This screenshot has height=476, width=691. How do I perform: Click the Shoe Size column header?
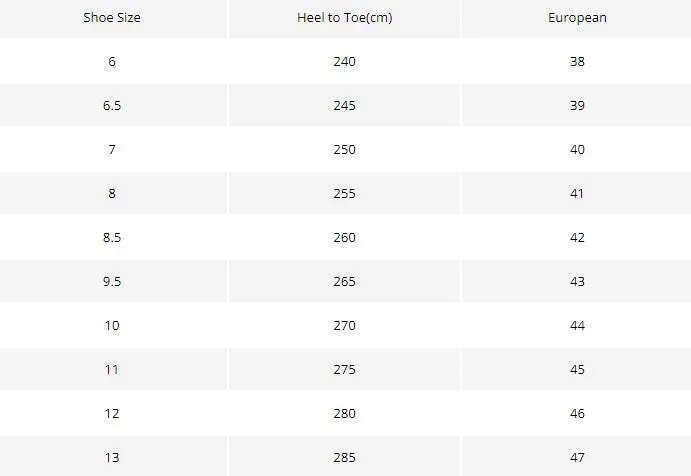[112, 18]
